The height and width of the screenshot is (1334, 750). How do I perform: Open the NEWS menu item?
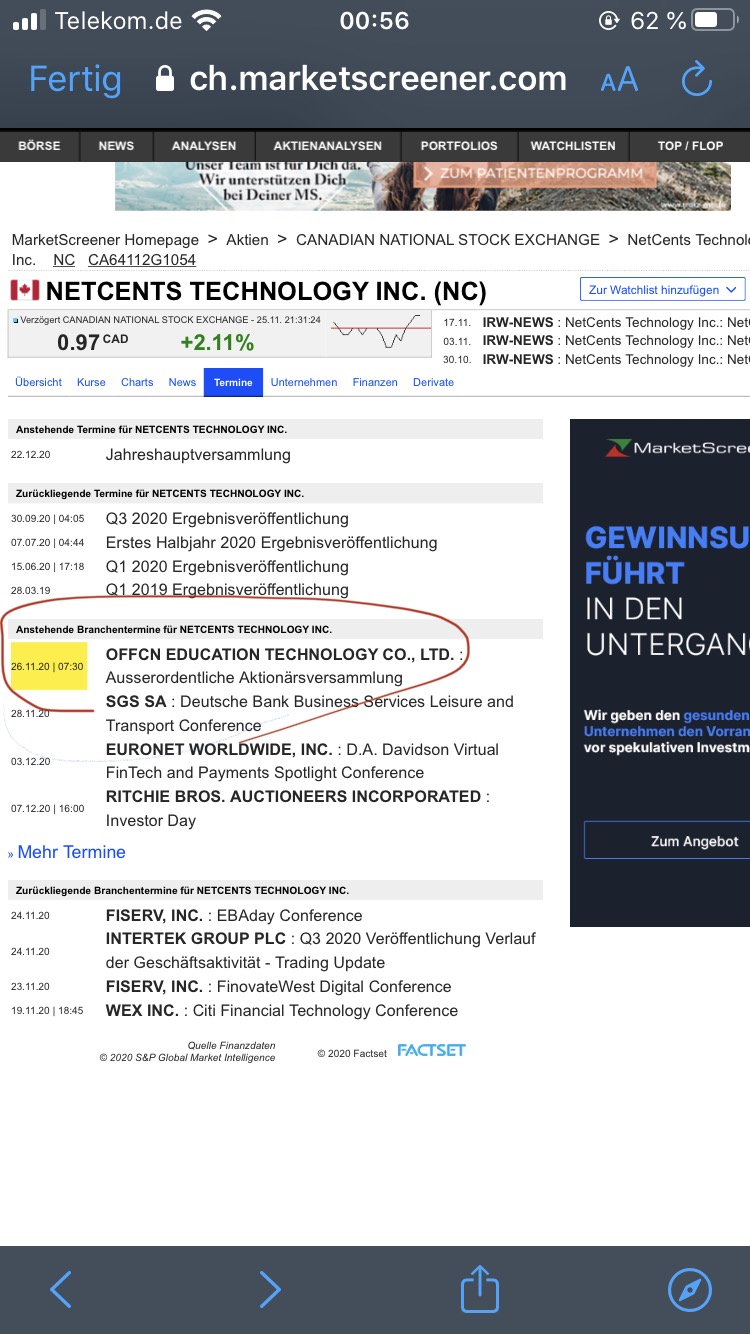116,146
